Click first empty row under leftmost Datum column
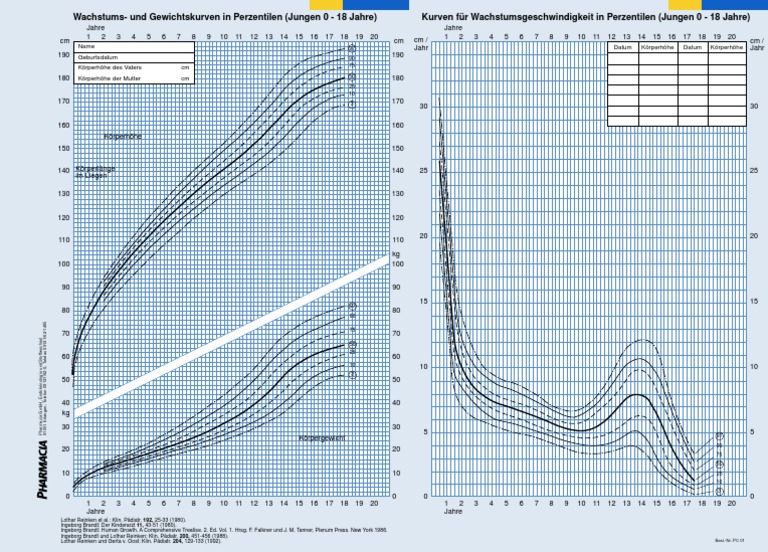The height and width of the screenshot is (552, 768). coord(623,57)
